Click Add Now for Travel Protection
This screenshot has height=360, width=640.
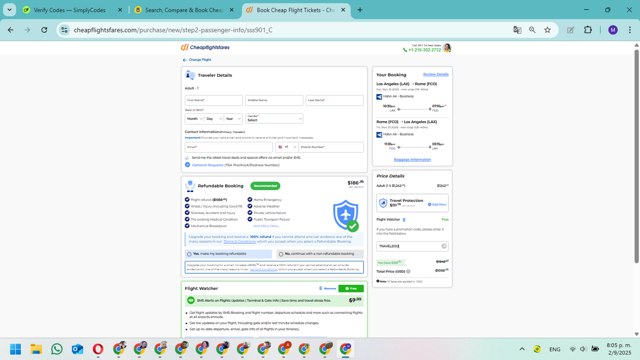pyautogui.click(x=437, y=204)
